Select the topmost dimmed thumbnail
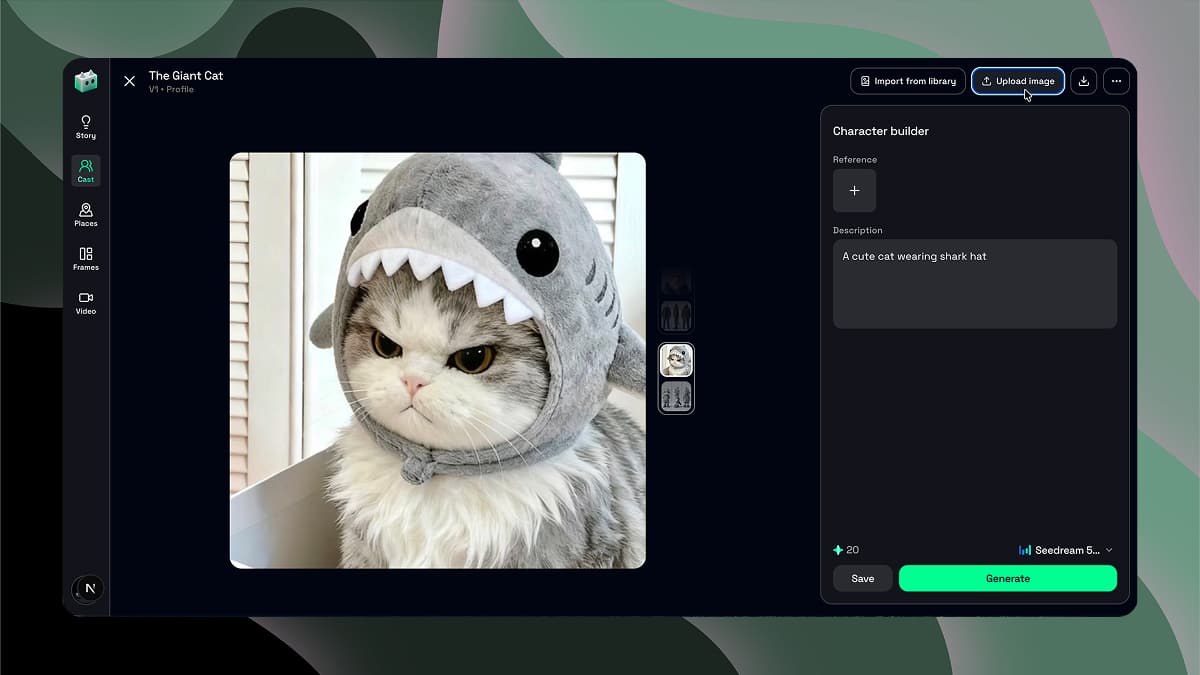 tap(677, 281)
